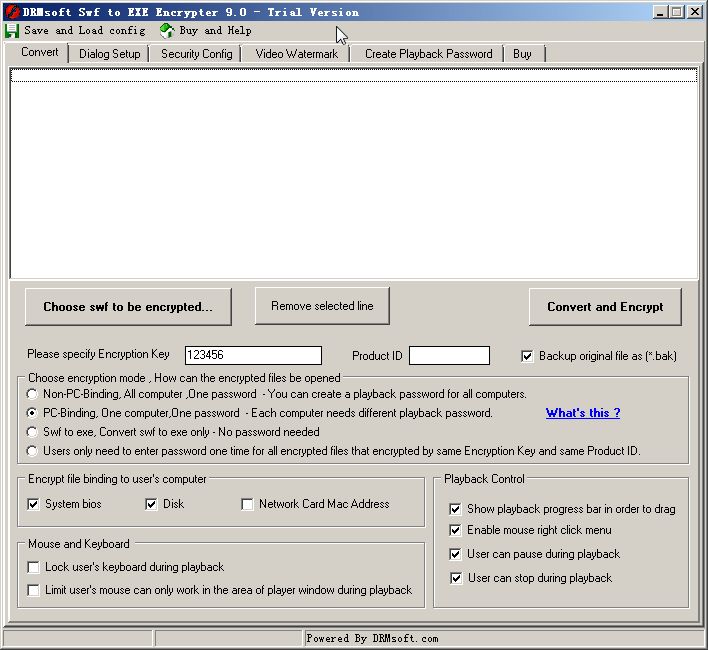Click the green floppy disk save icon
Screen dimensions: 708x650
(12, 31)
